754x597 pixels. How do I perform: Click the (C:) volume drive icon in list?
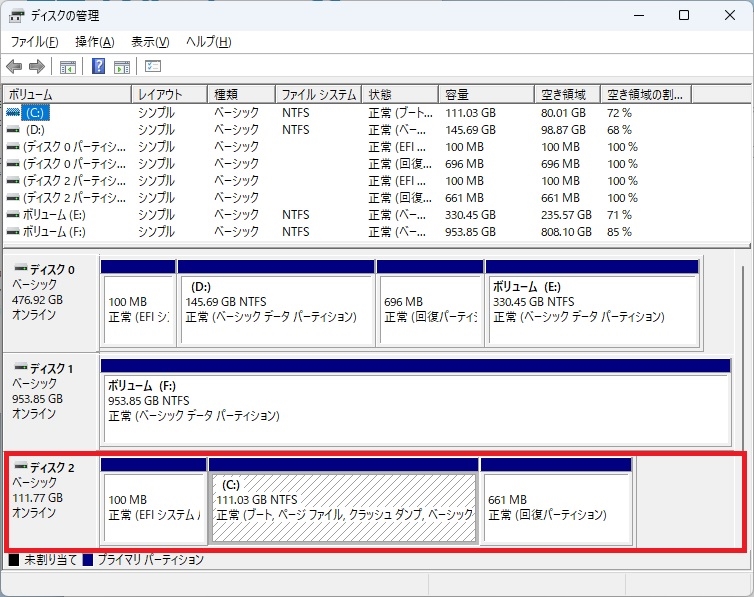13,112
